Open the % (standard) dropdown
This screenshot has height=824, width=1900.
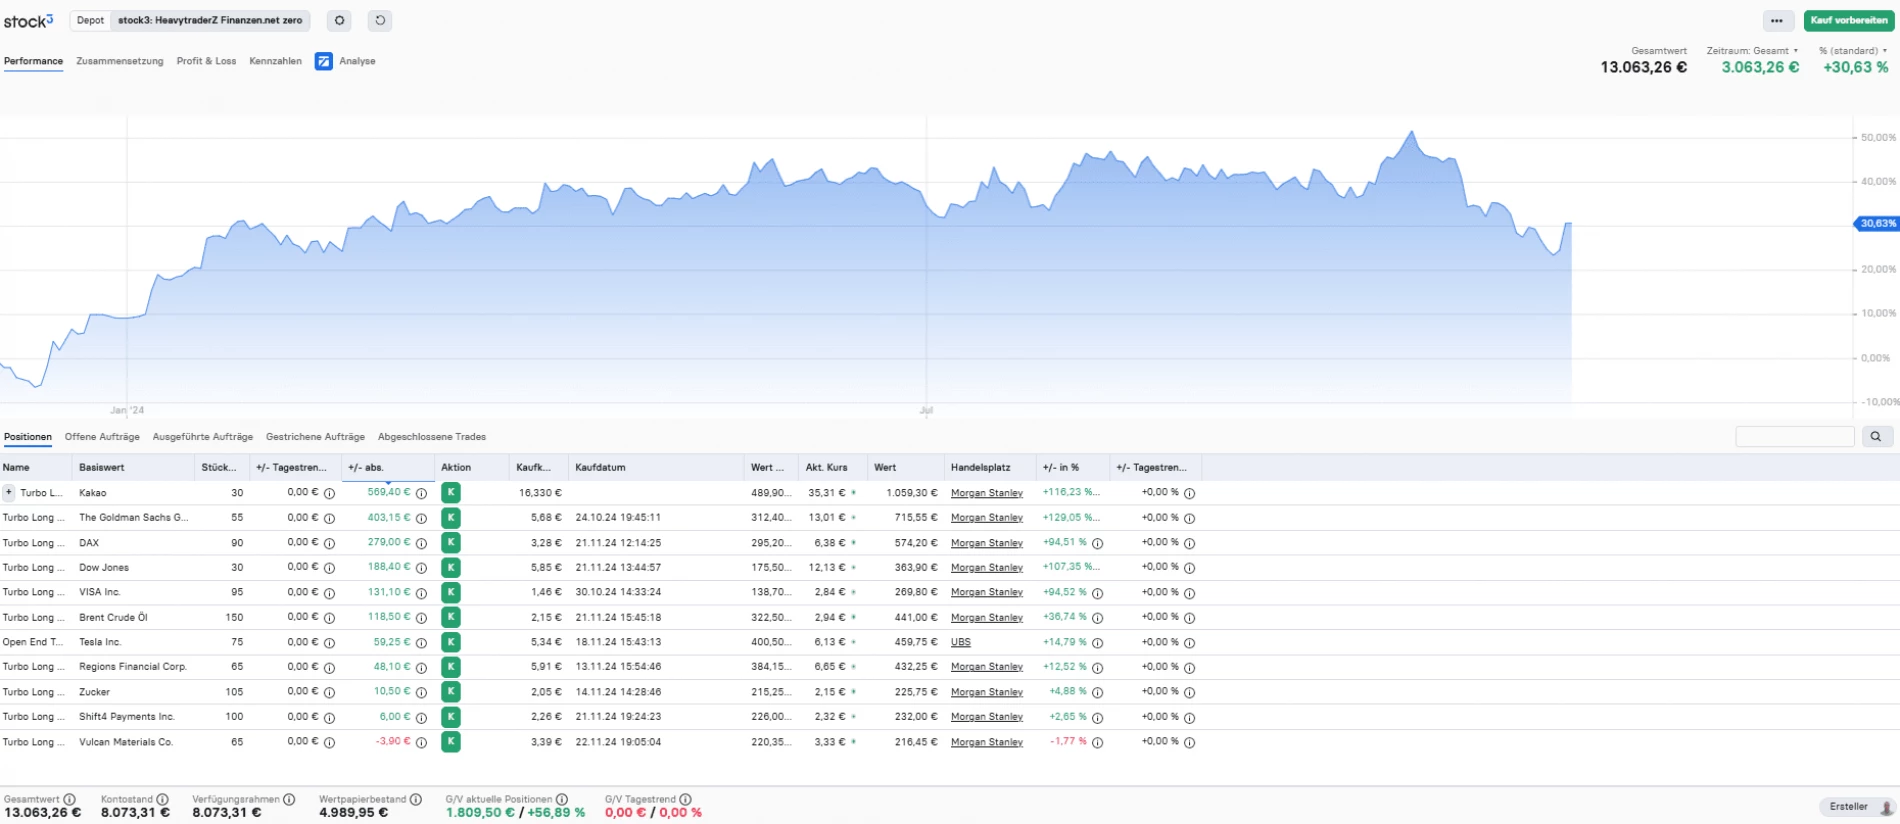1853,50
